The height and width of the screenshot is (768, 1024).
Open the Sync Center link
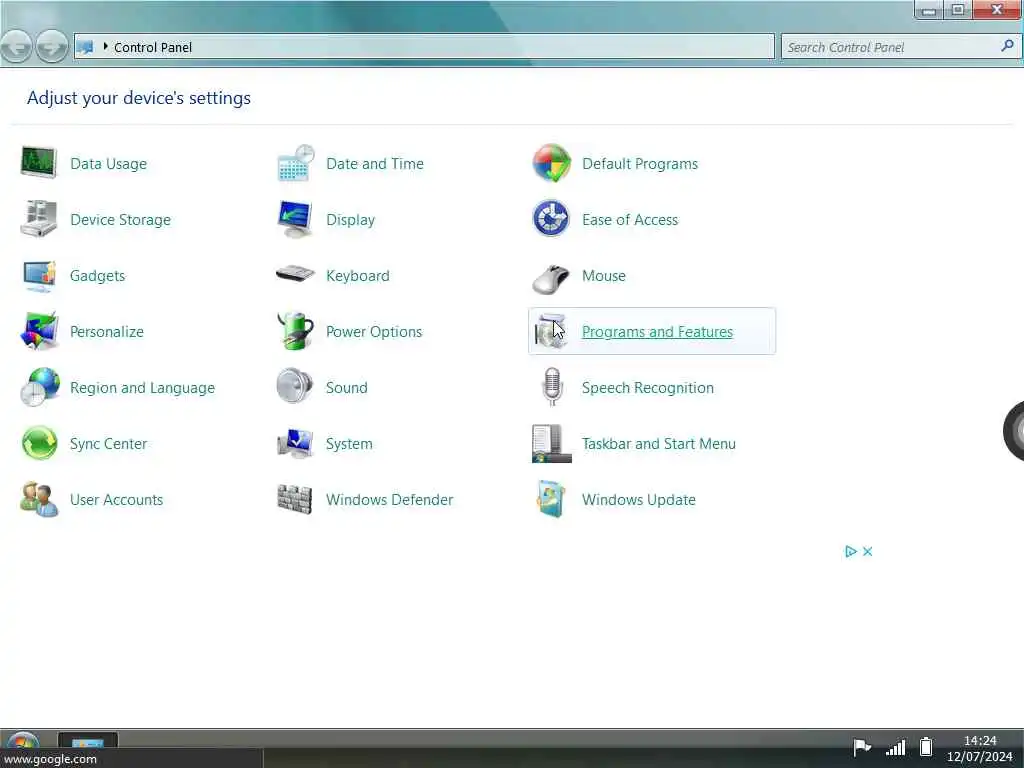pyautogui.click(x=108, y=444)
